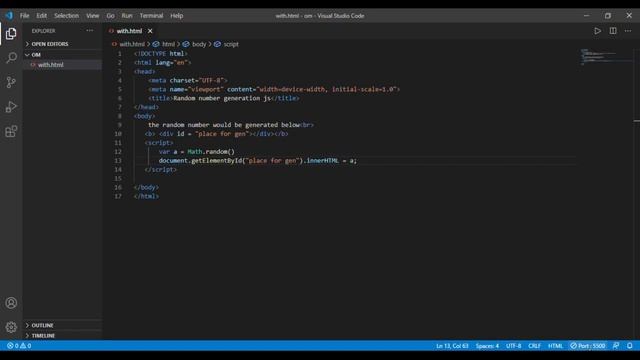Click the getElementById code line

point(258,160)
